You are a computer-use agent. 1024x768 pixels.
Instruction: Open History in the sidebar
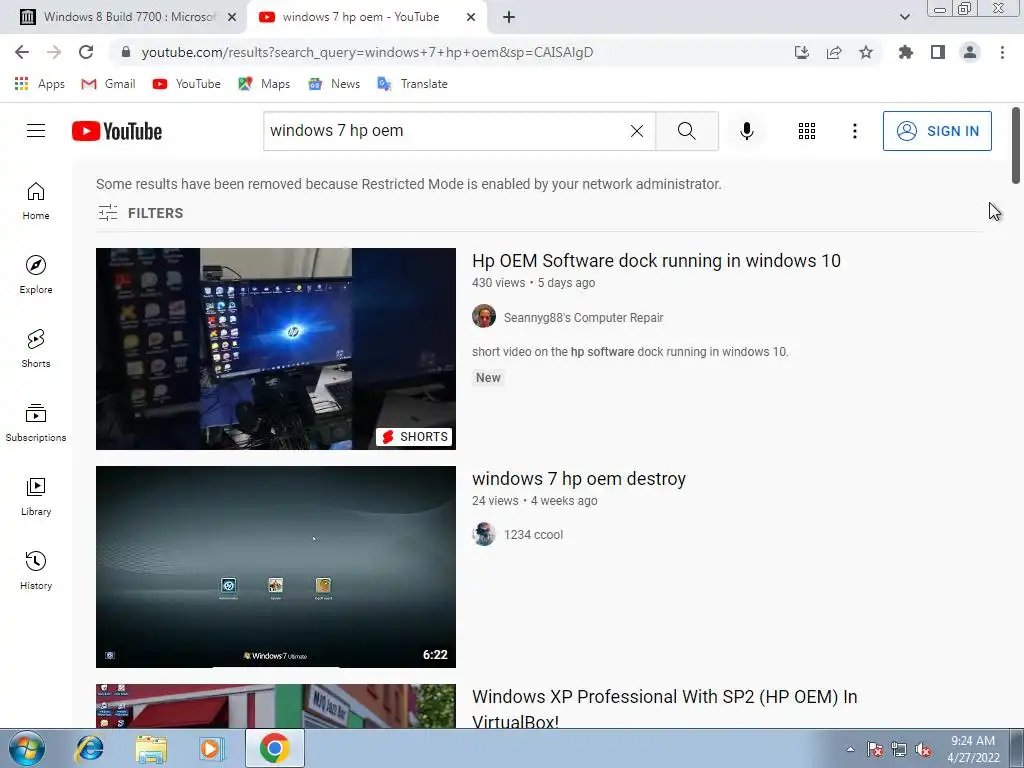coord(36,570)
